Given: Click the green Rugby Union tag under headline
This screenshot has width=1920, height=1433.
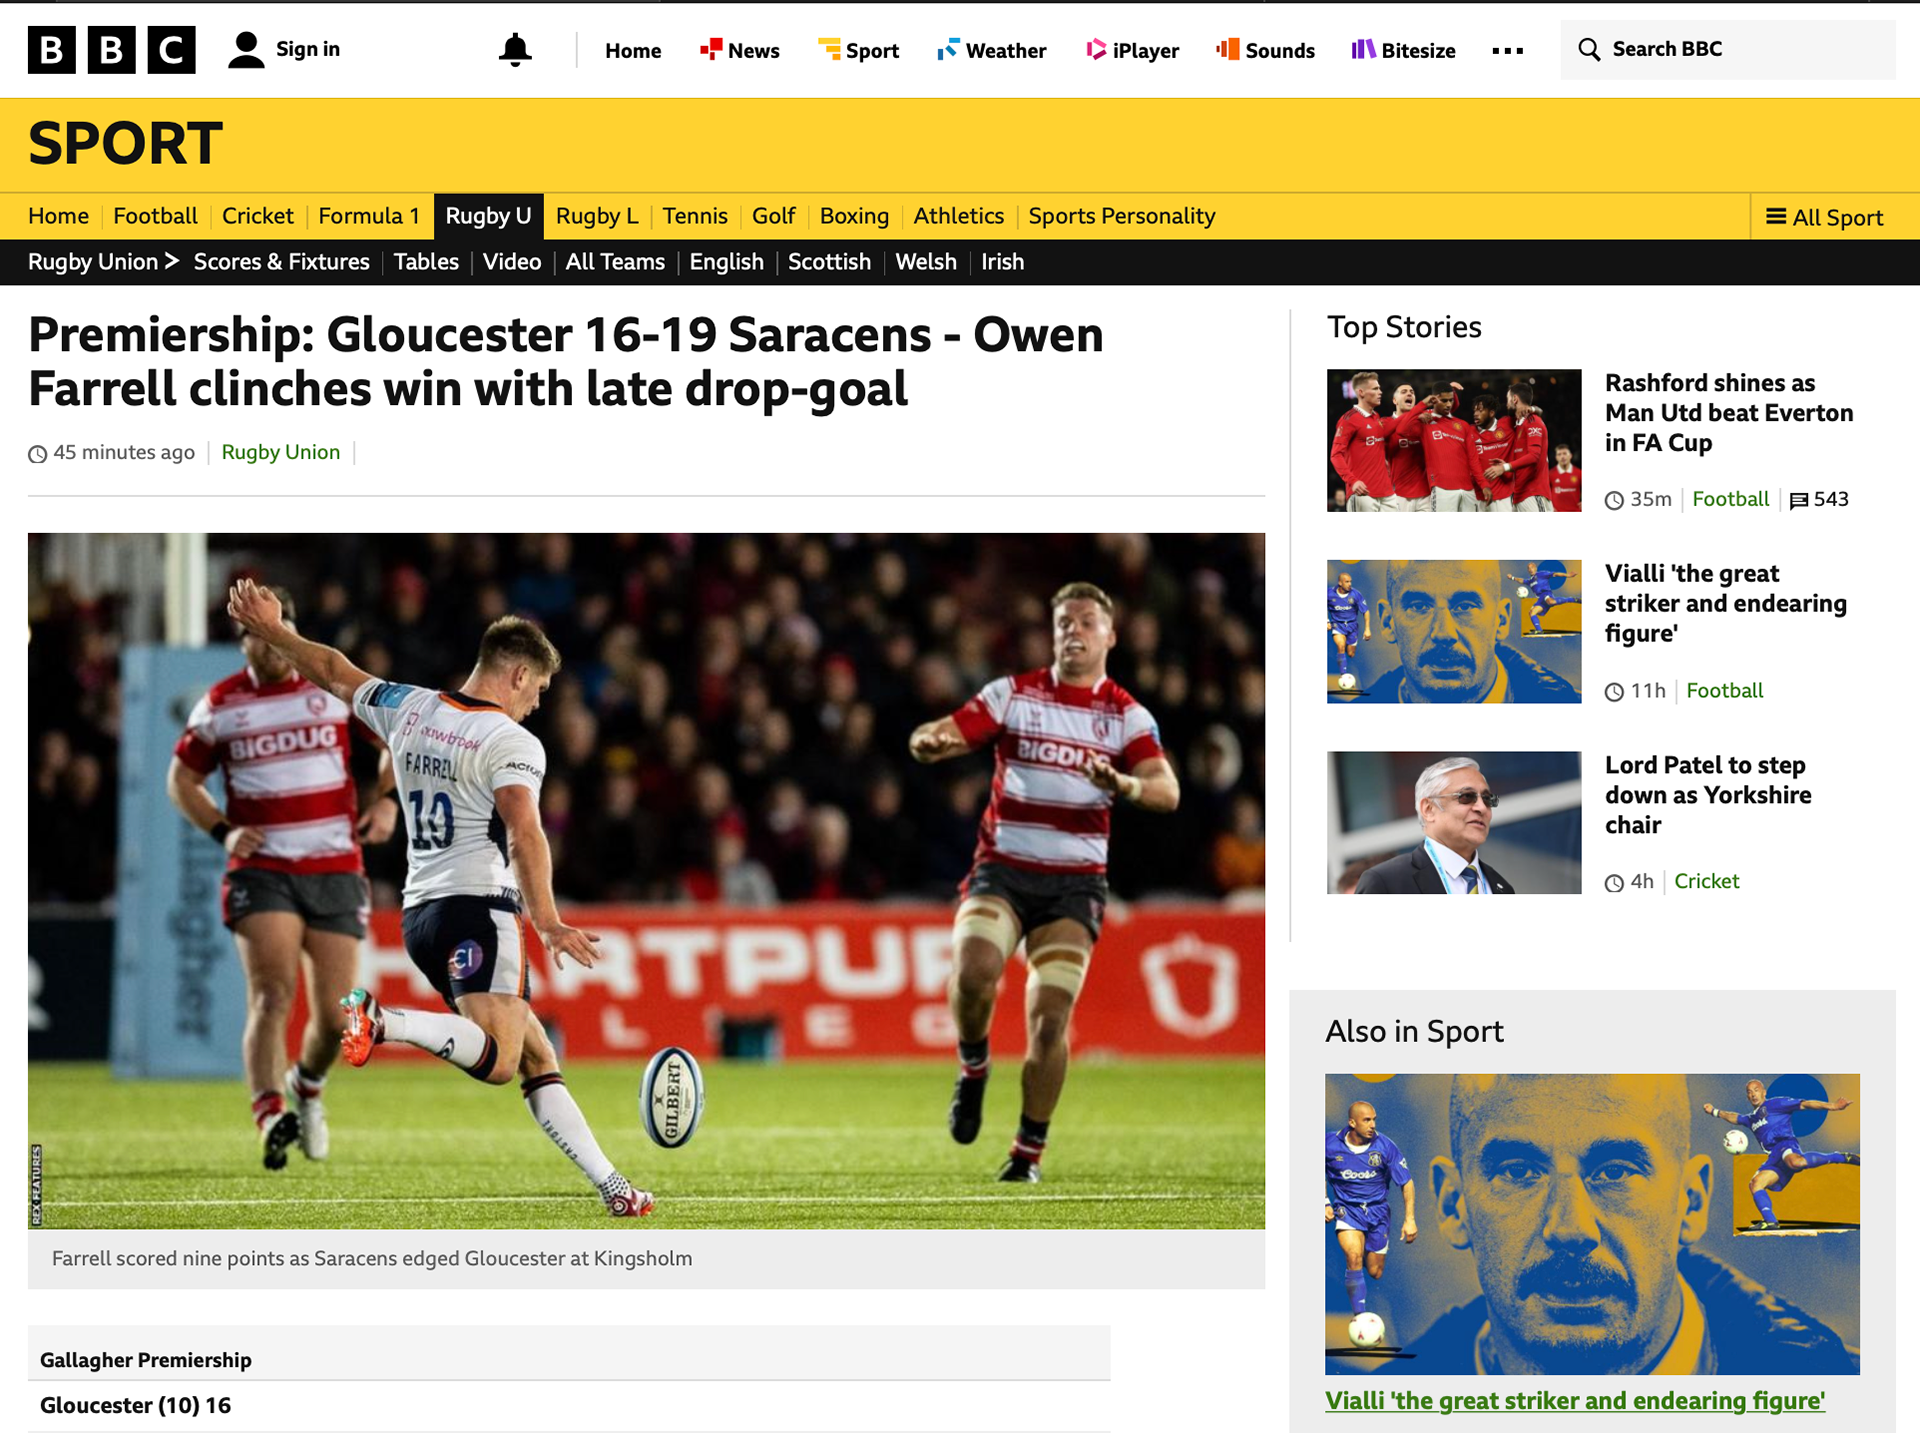Looking at the screenshot, I should tap(280, 452).
